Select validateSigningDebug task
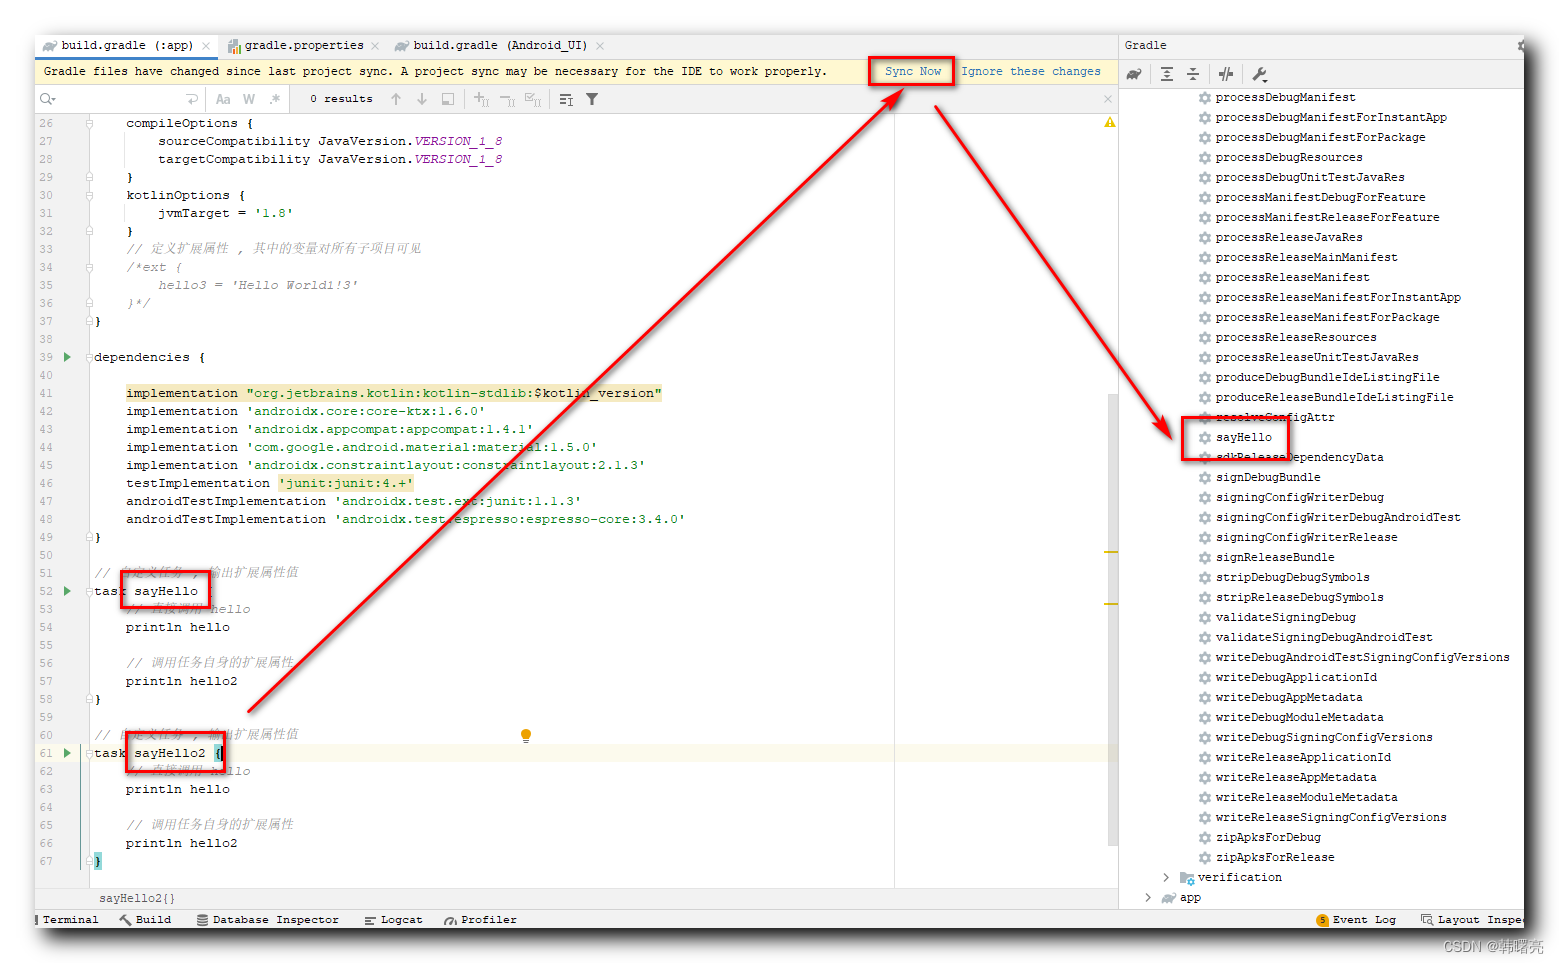Viewport: 1559px width, 963px height. click(x=1286, y=617)
